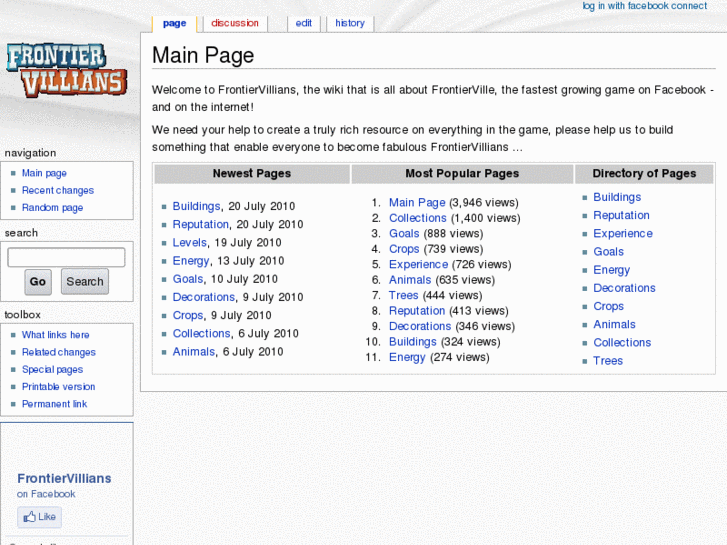
Task: Click the Frontier Villians logo
Action: 66,70
